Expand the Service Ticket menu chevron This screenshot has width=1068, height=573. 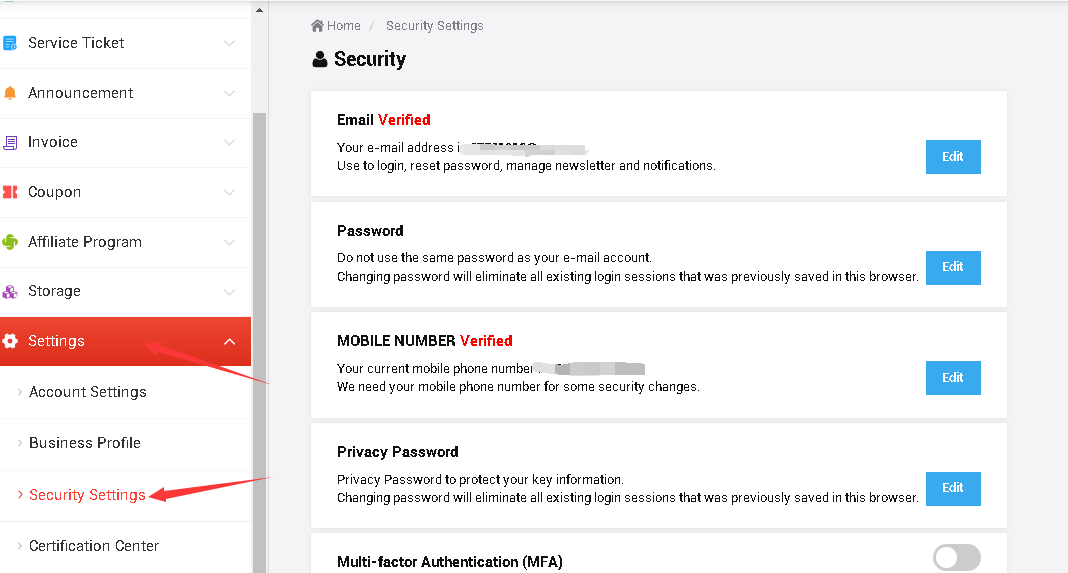tap(230, 43)
